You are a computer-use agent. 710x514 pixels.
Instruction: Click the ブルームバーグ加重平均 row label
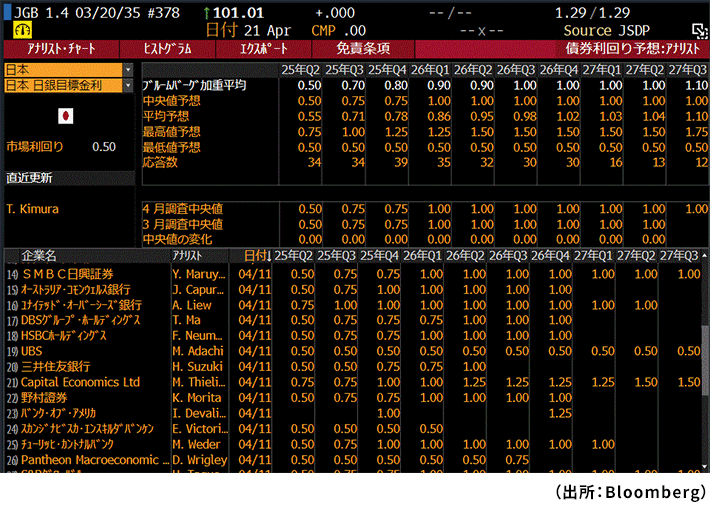(x=194, y=85)
